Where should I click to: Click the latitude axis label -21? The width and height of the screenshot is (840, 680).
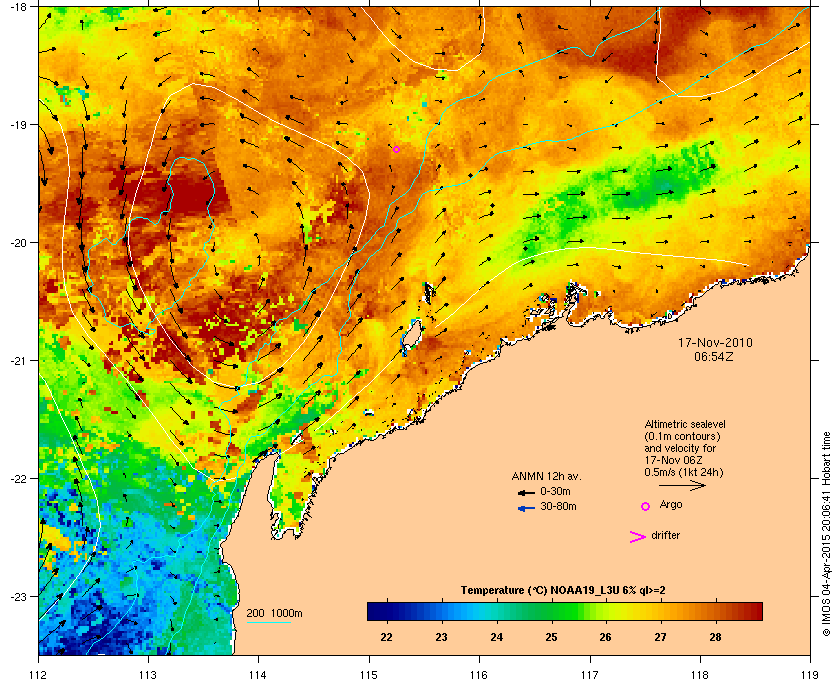tap(19, 360)
